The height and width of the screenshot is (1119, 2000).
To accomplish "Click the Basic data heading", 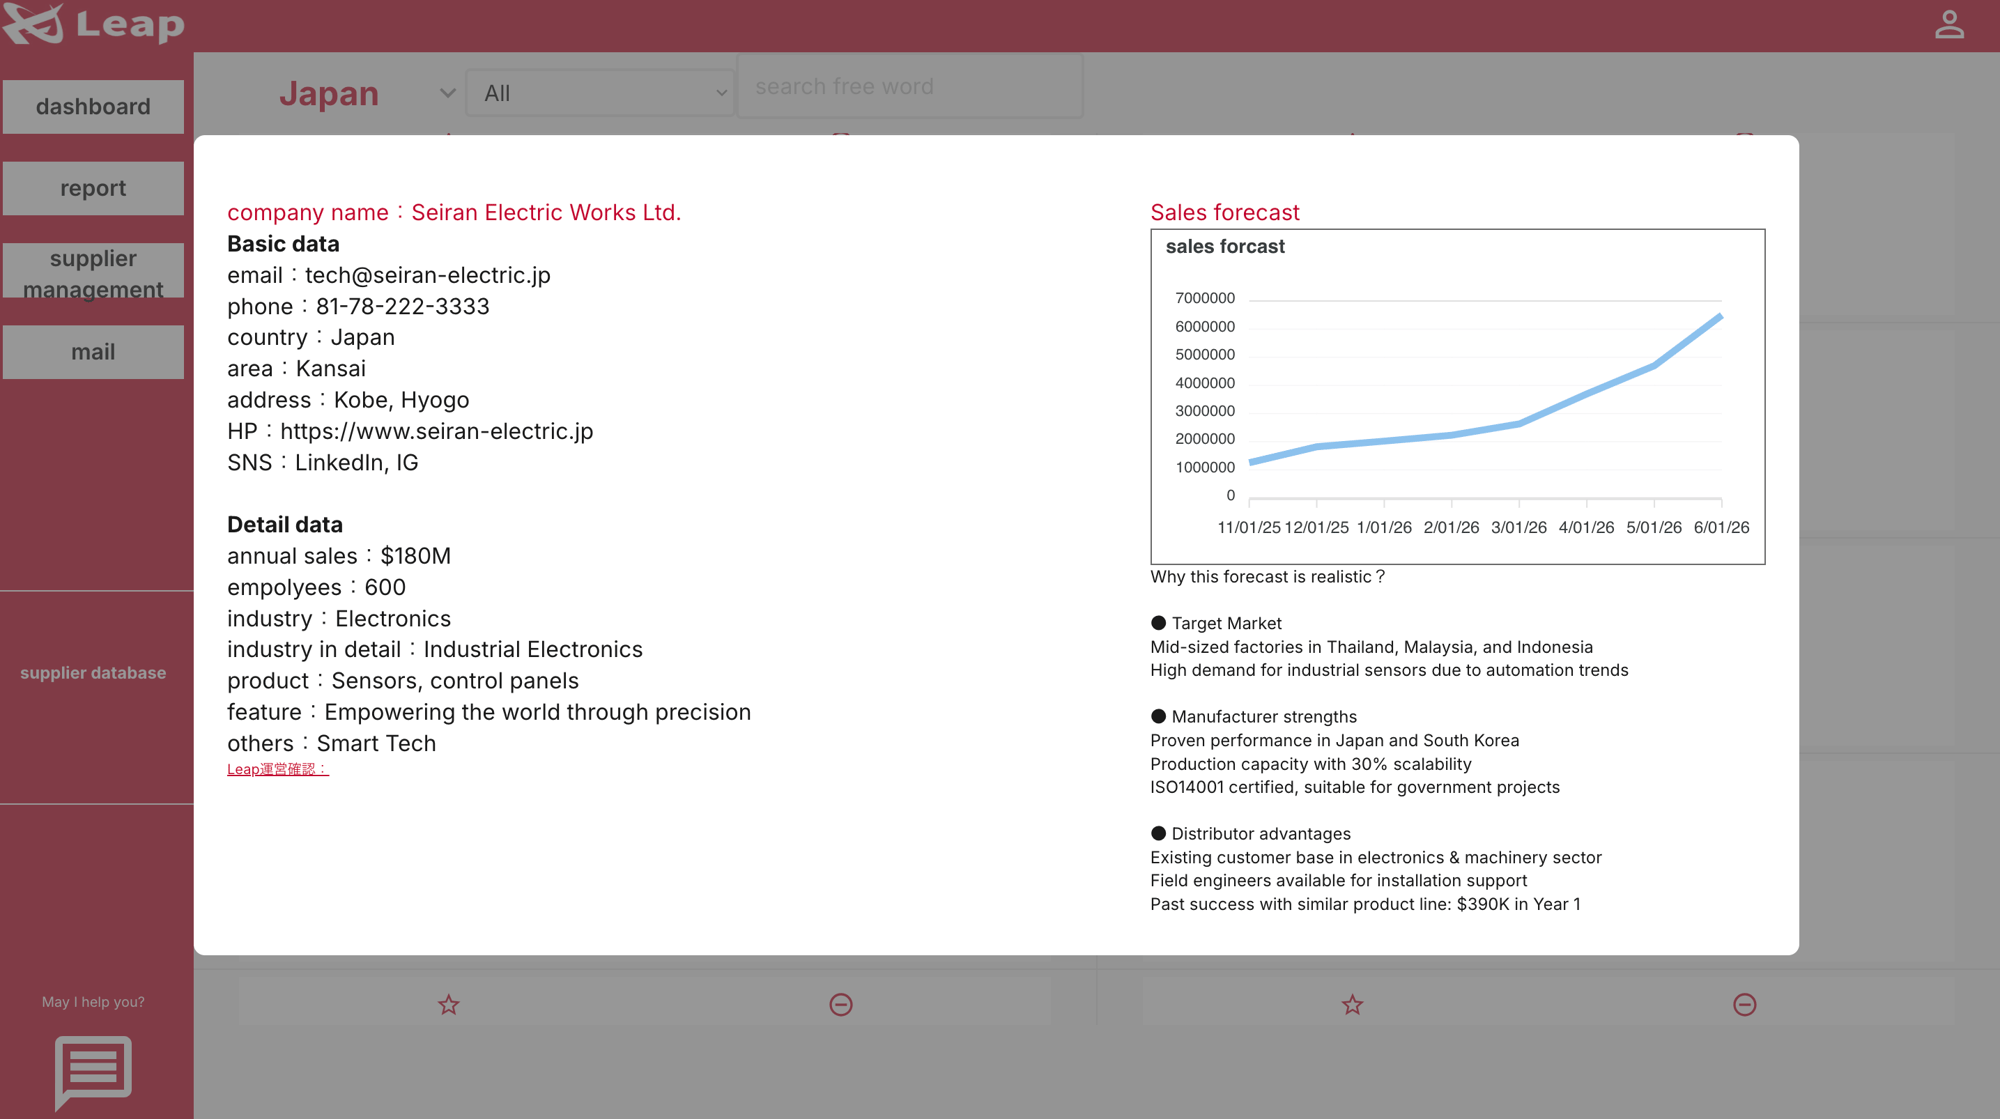I will pos(283,244).
